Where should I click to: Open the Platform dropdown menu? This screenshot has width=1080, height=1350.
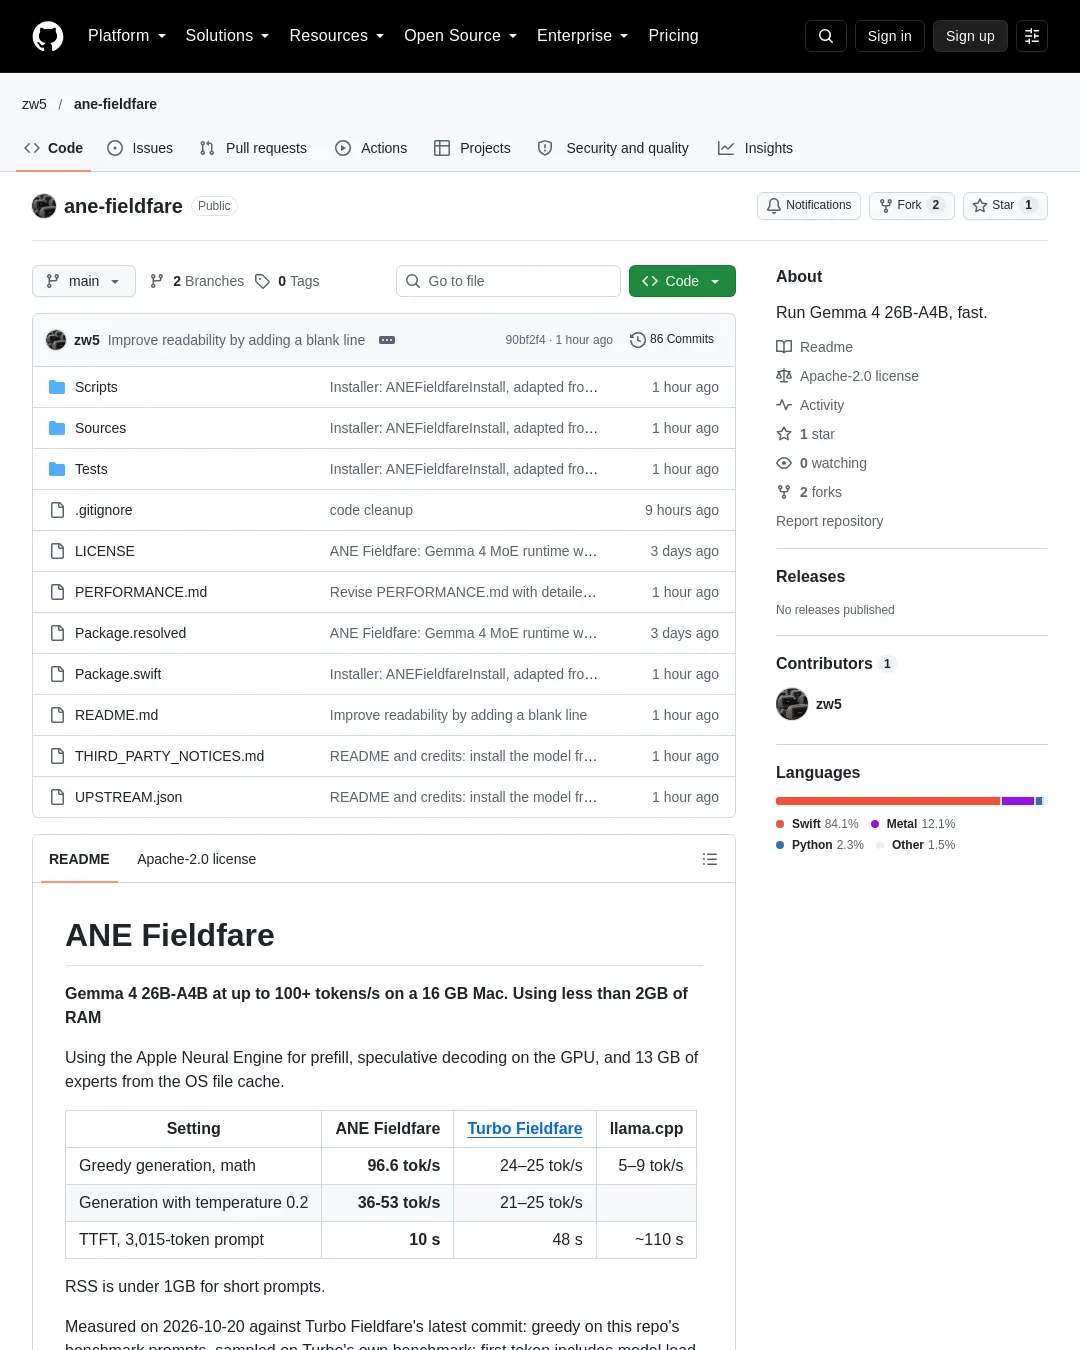[x=127, y=36]
